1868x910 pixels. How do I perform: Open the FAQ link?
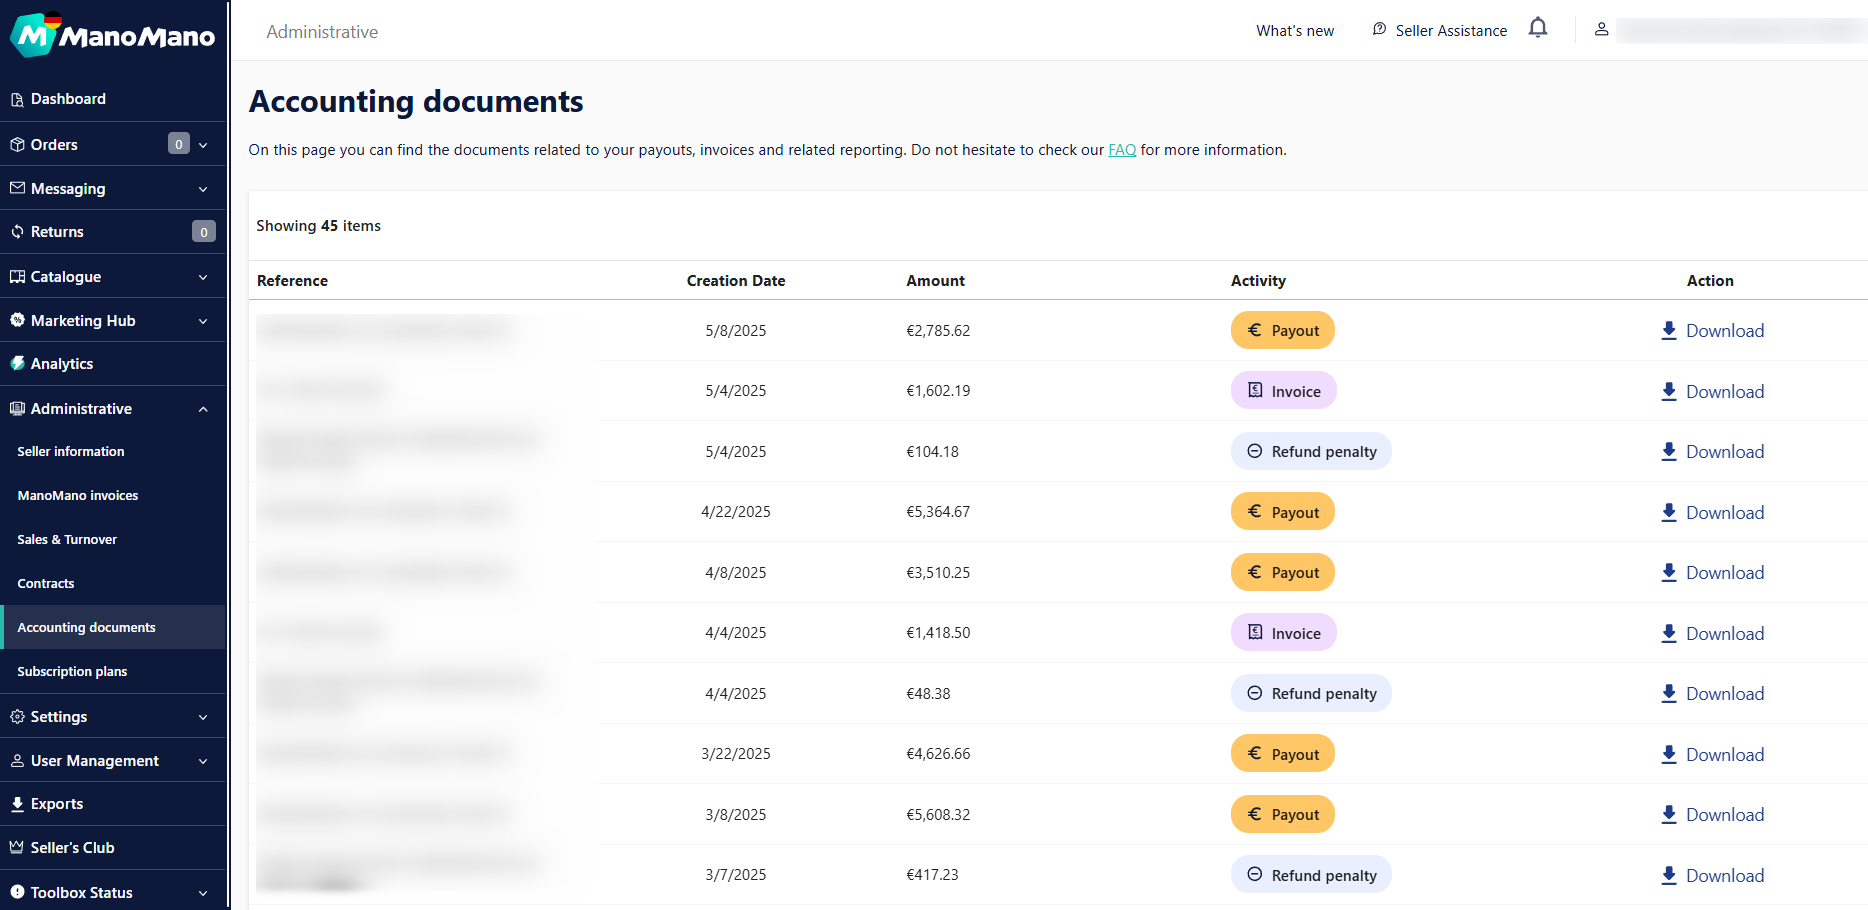(x=1121, y=150)
